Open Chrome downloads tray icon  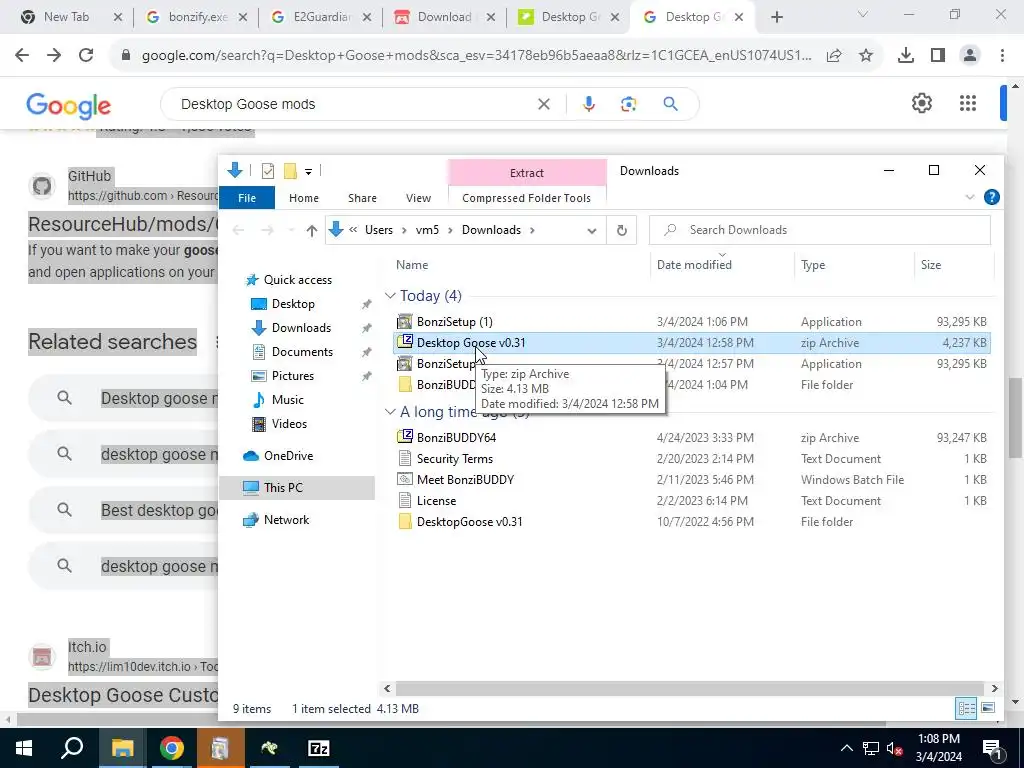906,56
